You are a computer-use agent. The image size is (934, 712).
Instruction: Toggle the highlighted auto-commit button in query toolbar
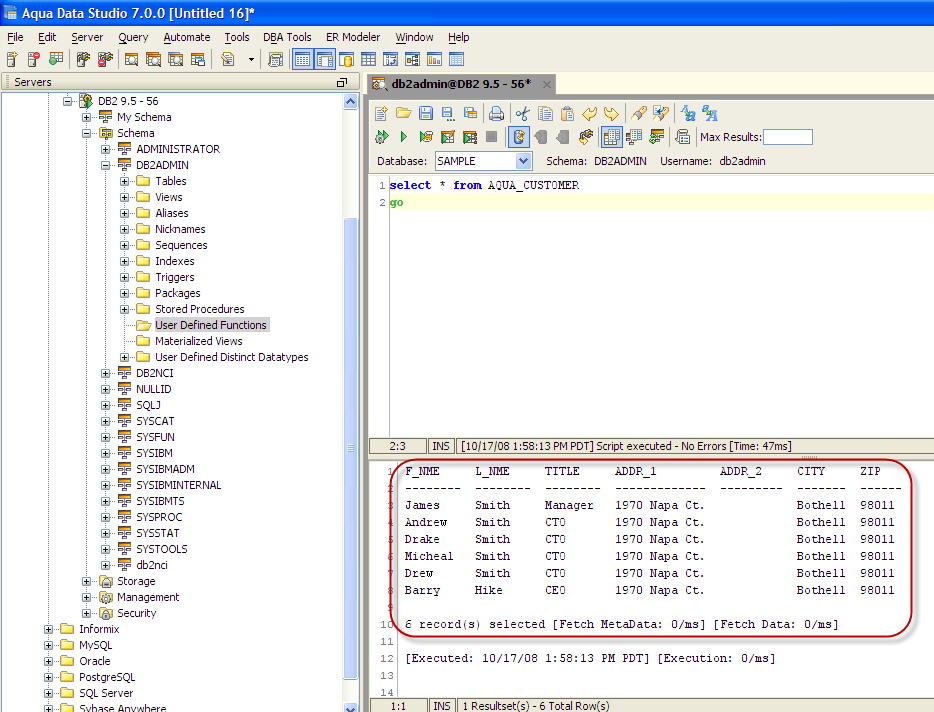[519, 137]
